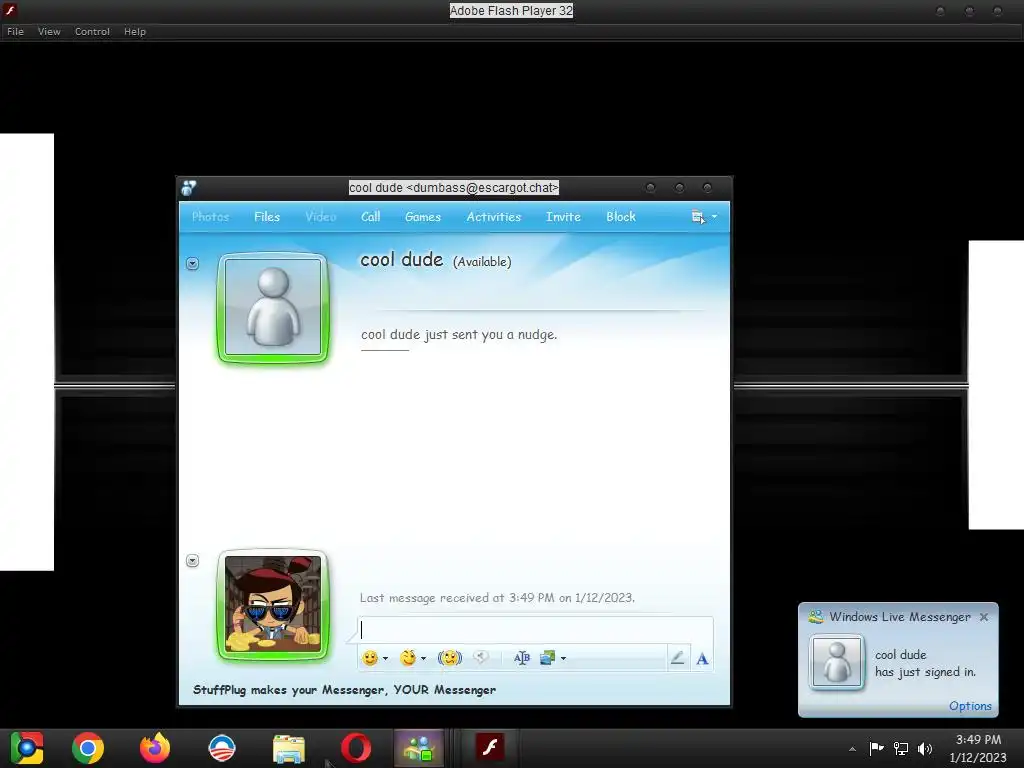Show hidden tray icons arrow

click(x=852, y=749)
